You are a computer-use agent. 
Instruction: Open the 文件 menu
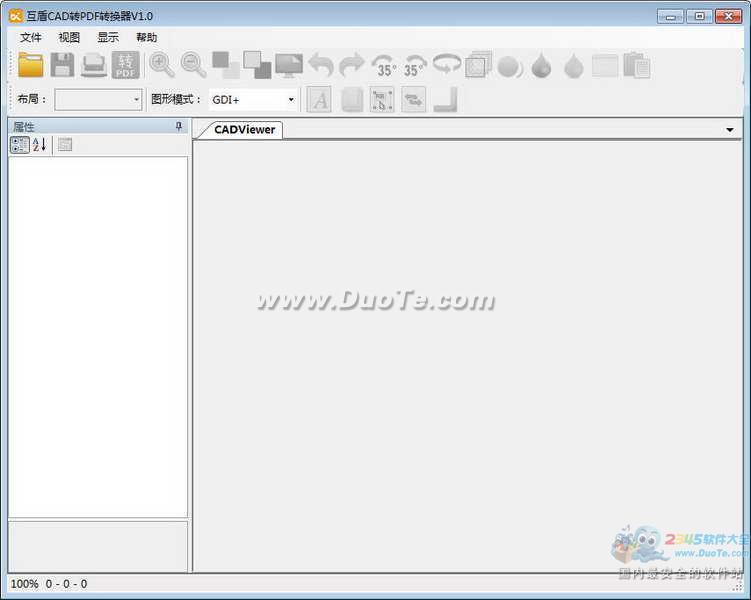(31, 37)
